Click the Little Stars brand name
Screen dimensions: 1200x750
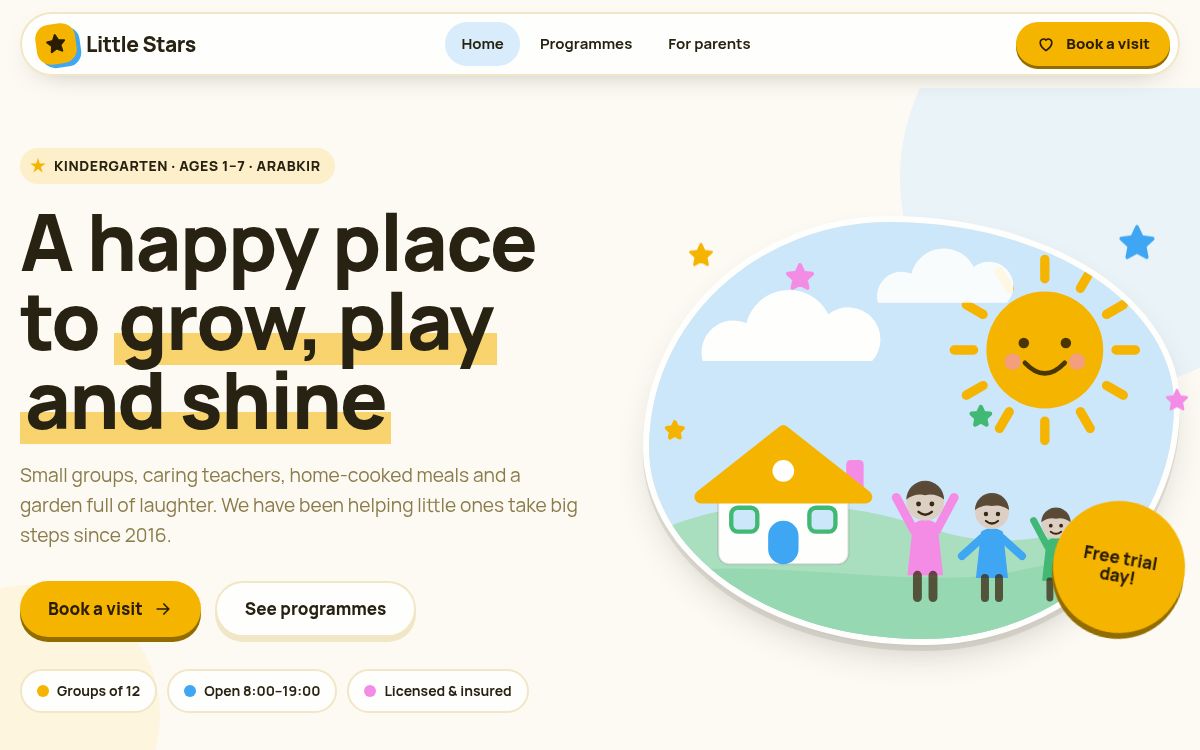(141, 44)
